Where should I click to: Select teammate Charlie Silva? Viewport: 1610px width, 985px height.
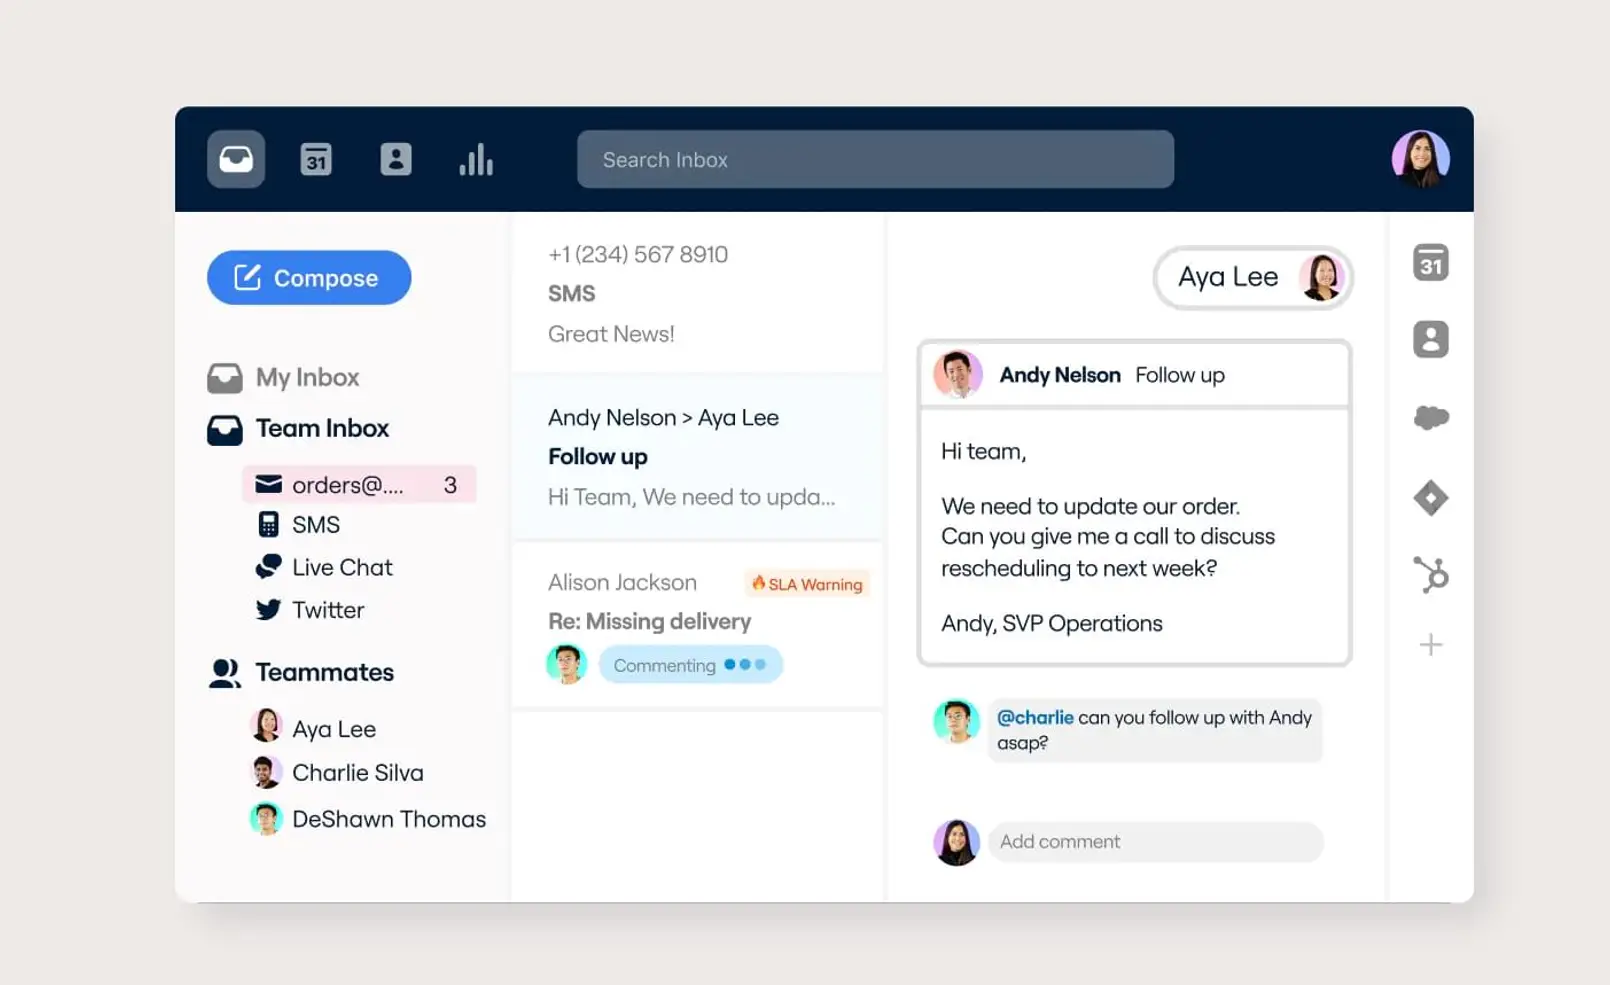point(357,772)
